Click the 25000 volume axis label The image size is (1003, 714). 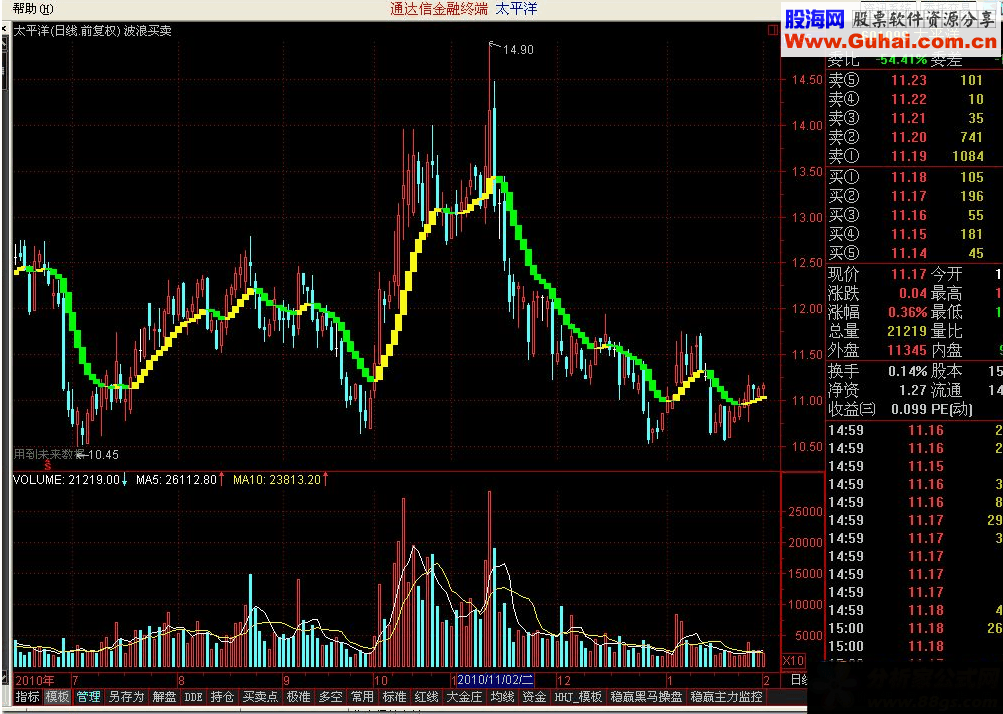(805, 512)
